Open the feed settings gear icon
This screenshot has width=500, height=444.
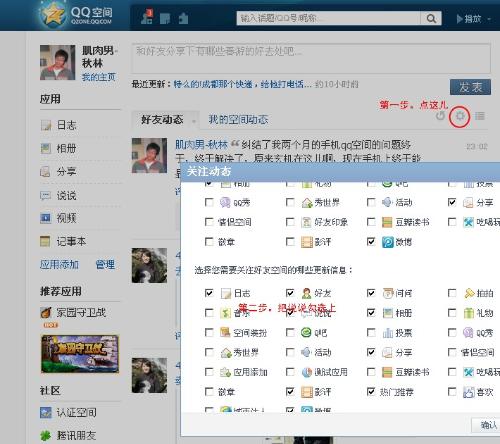click(460, 116)
